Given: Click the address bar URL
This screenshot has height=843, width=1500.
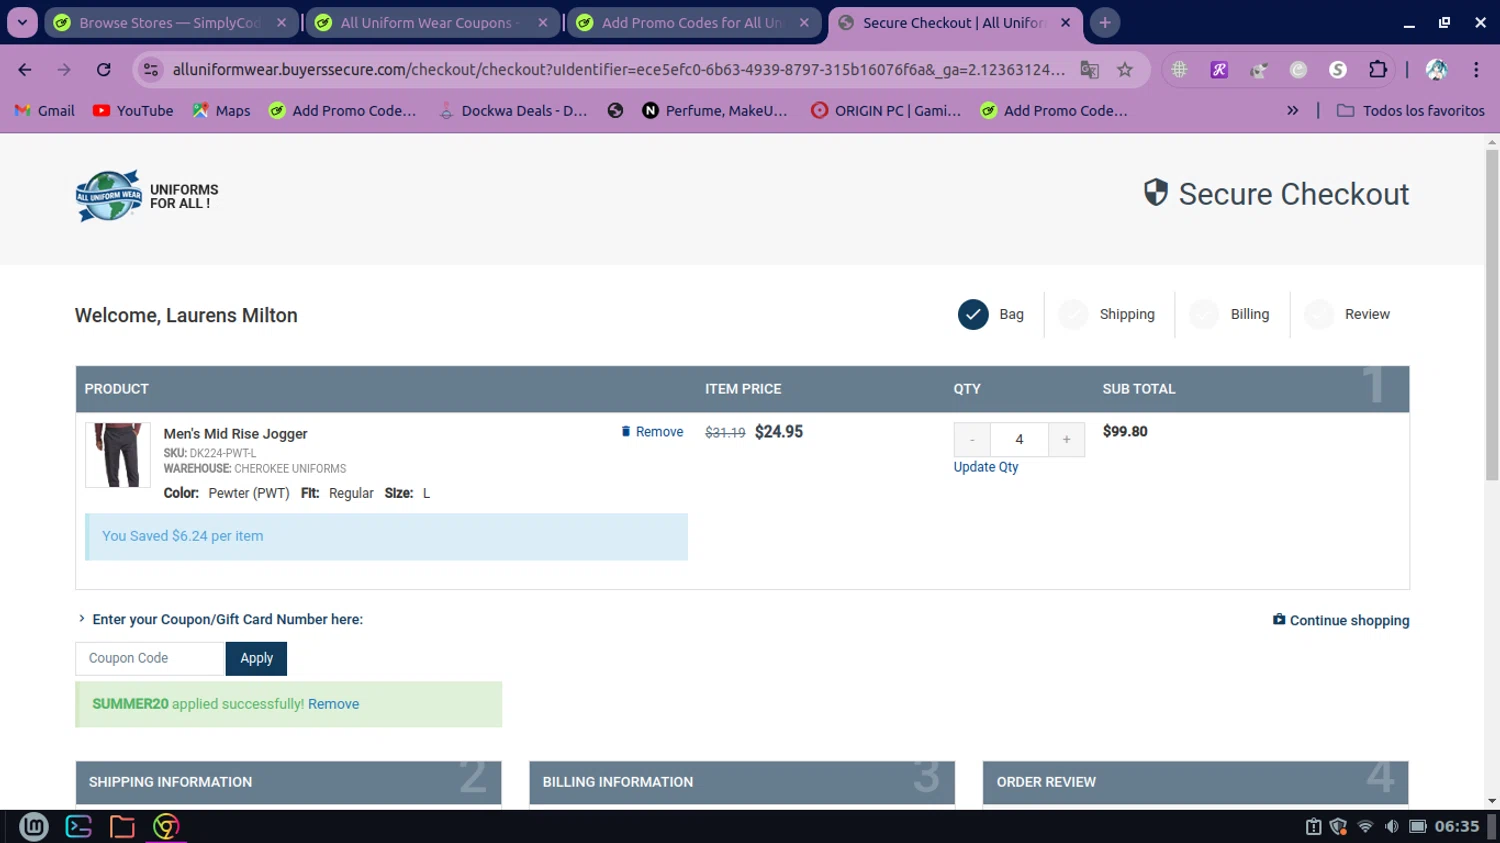Looking at the screenshot, I should (618, 69).
